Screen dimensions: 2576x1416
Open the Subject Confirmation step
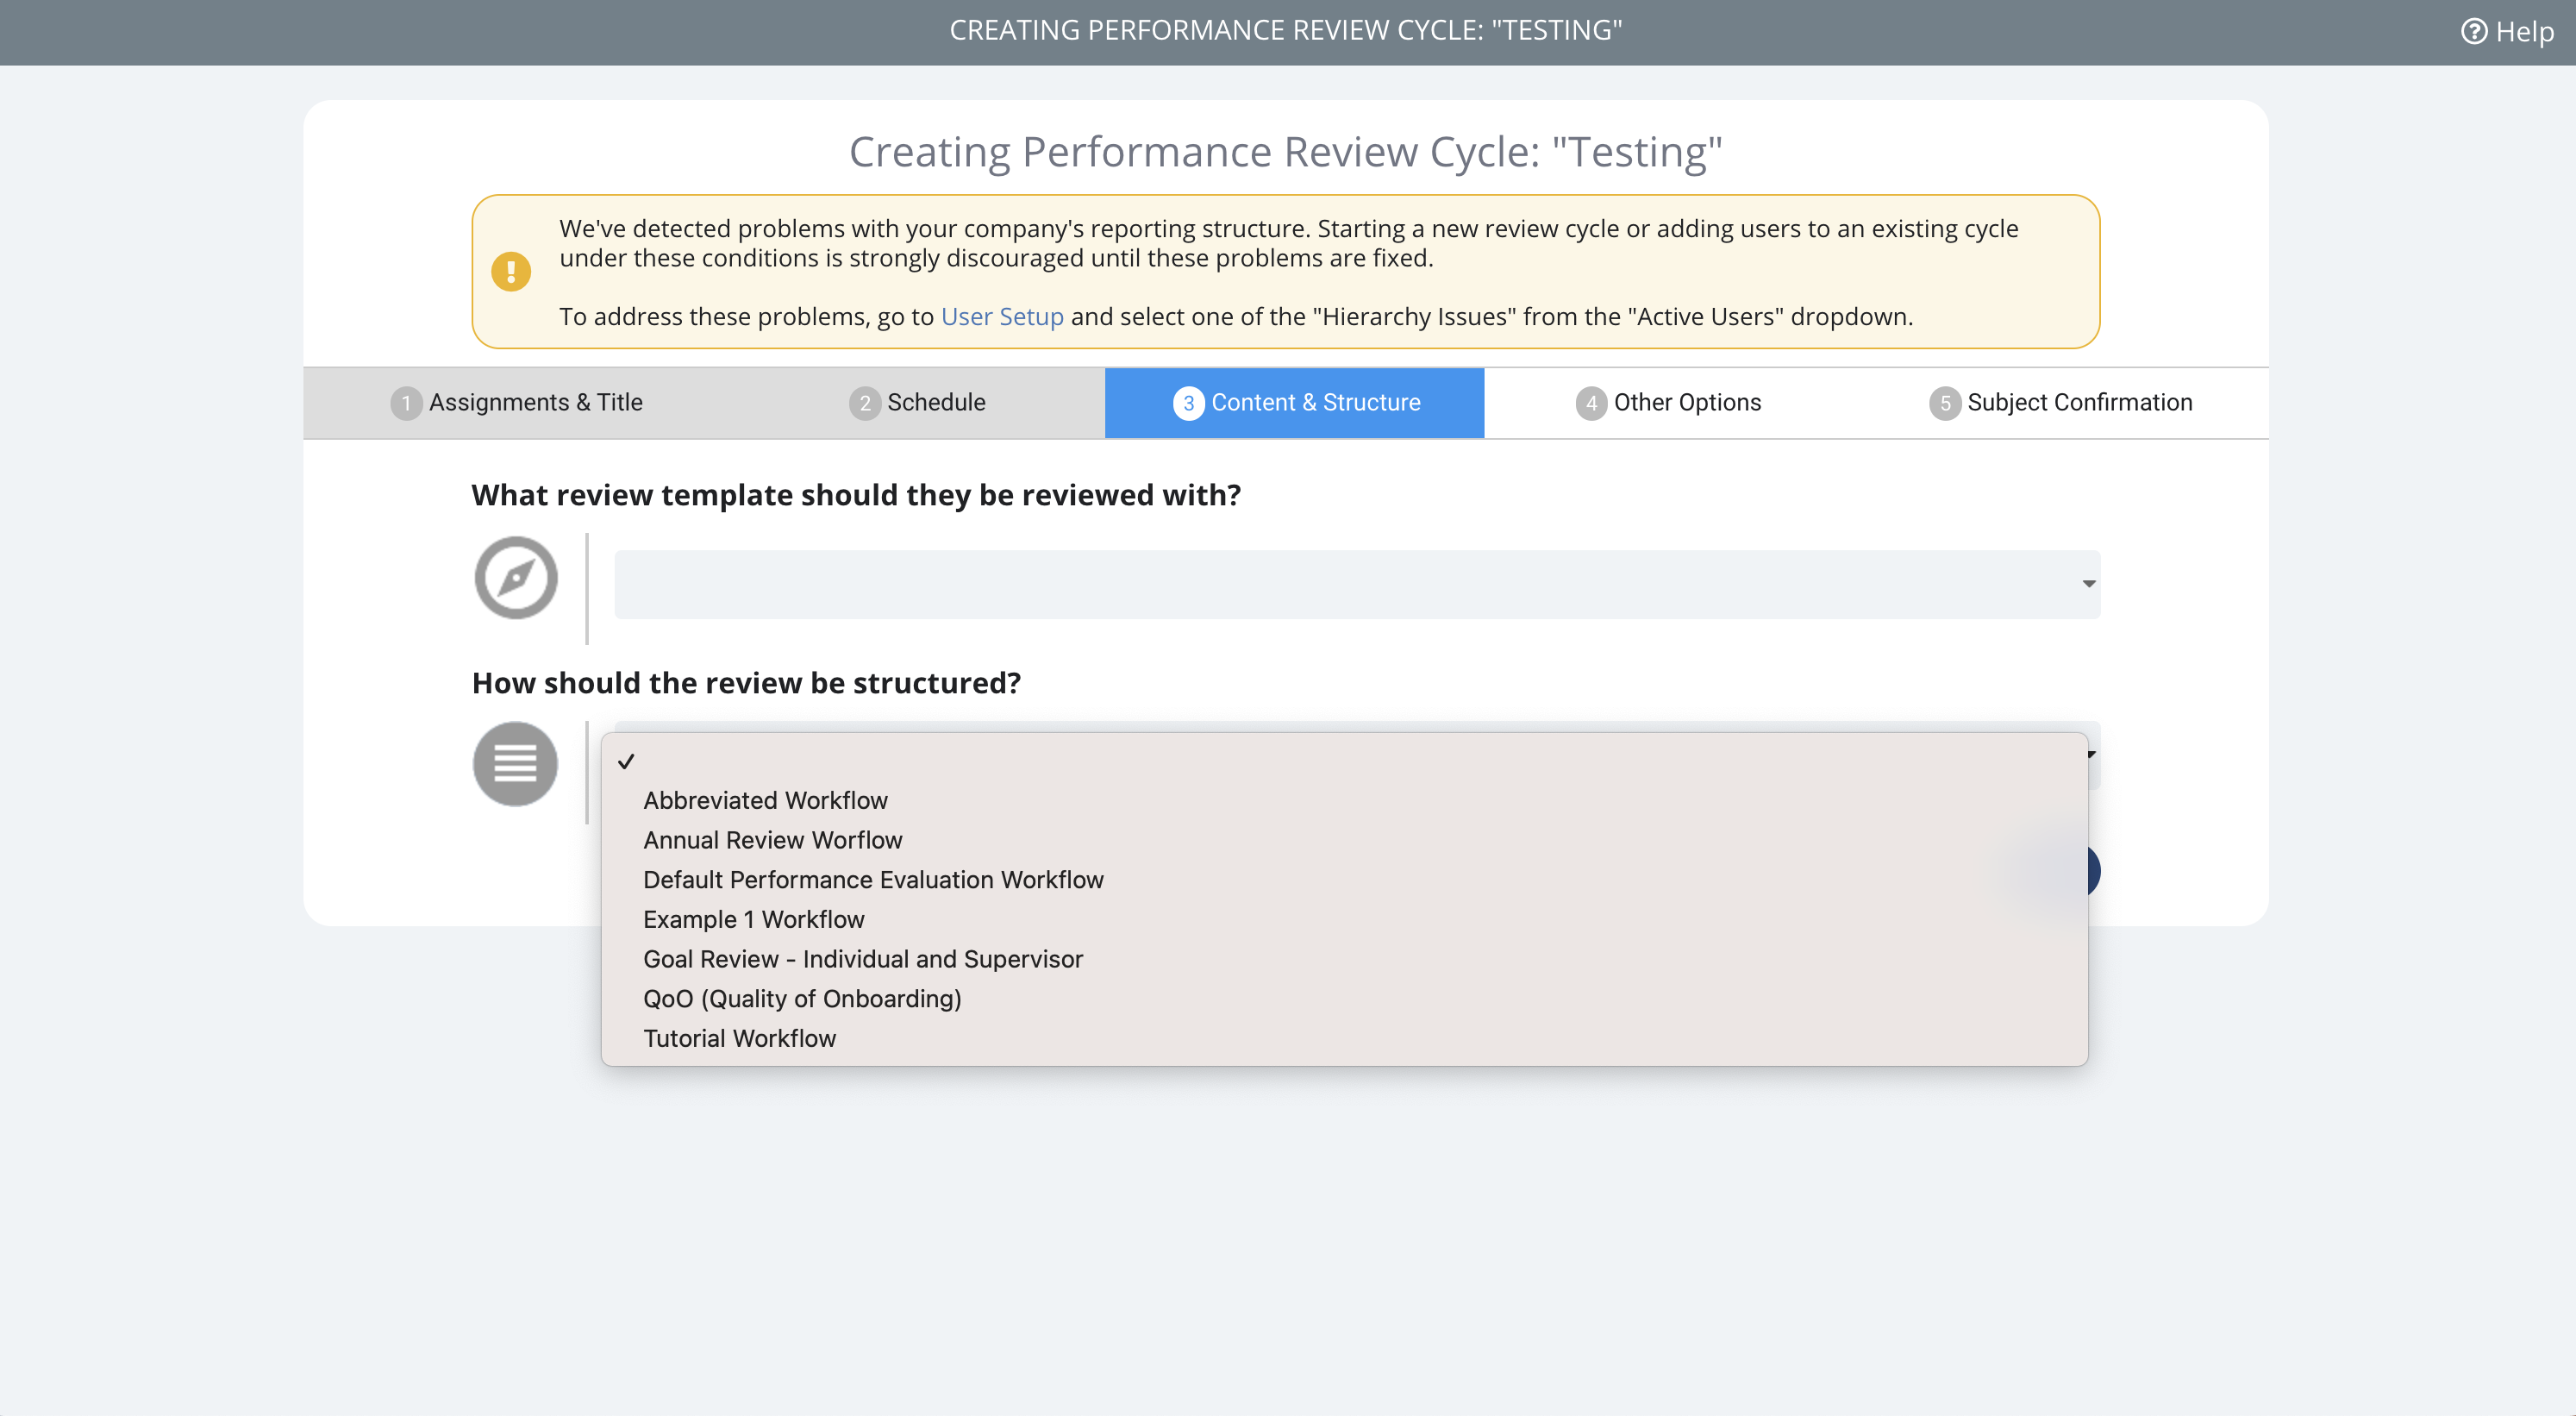click(2060, 402)
